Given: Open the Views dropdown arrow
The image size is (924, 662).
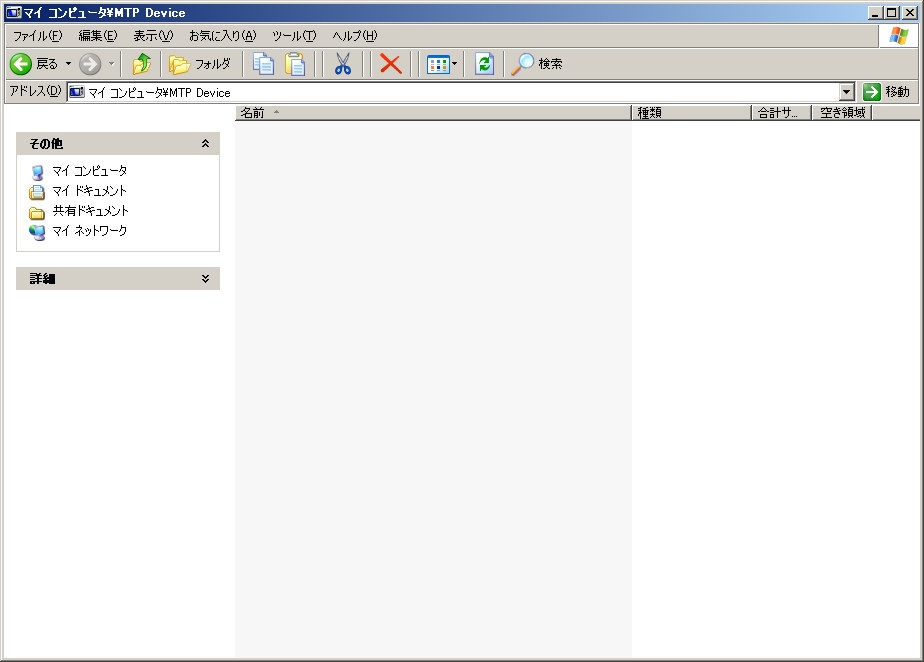Looking at the screenshot, I should (454, 64).
